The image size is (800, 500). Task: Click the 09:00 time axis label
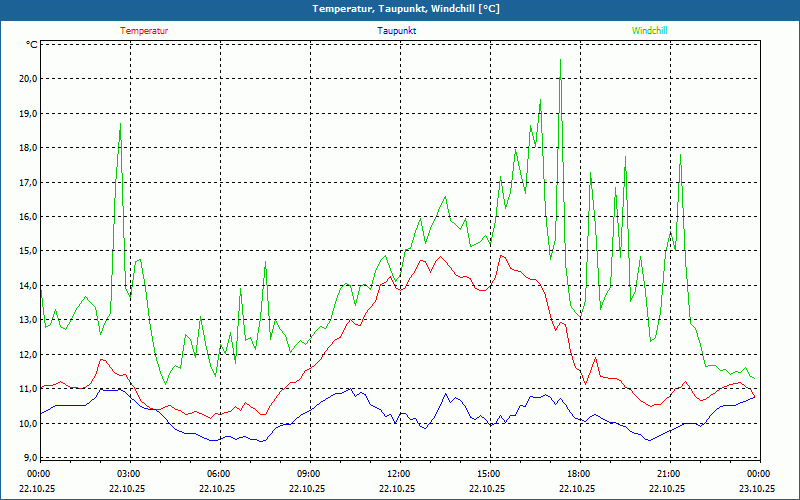(309, 473)
